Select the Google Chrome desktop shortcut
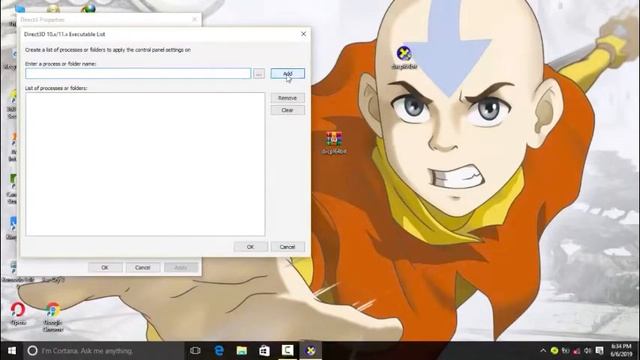The height and width of the screenshot is (360, 640). coord(53,317)
